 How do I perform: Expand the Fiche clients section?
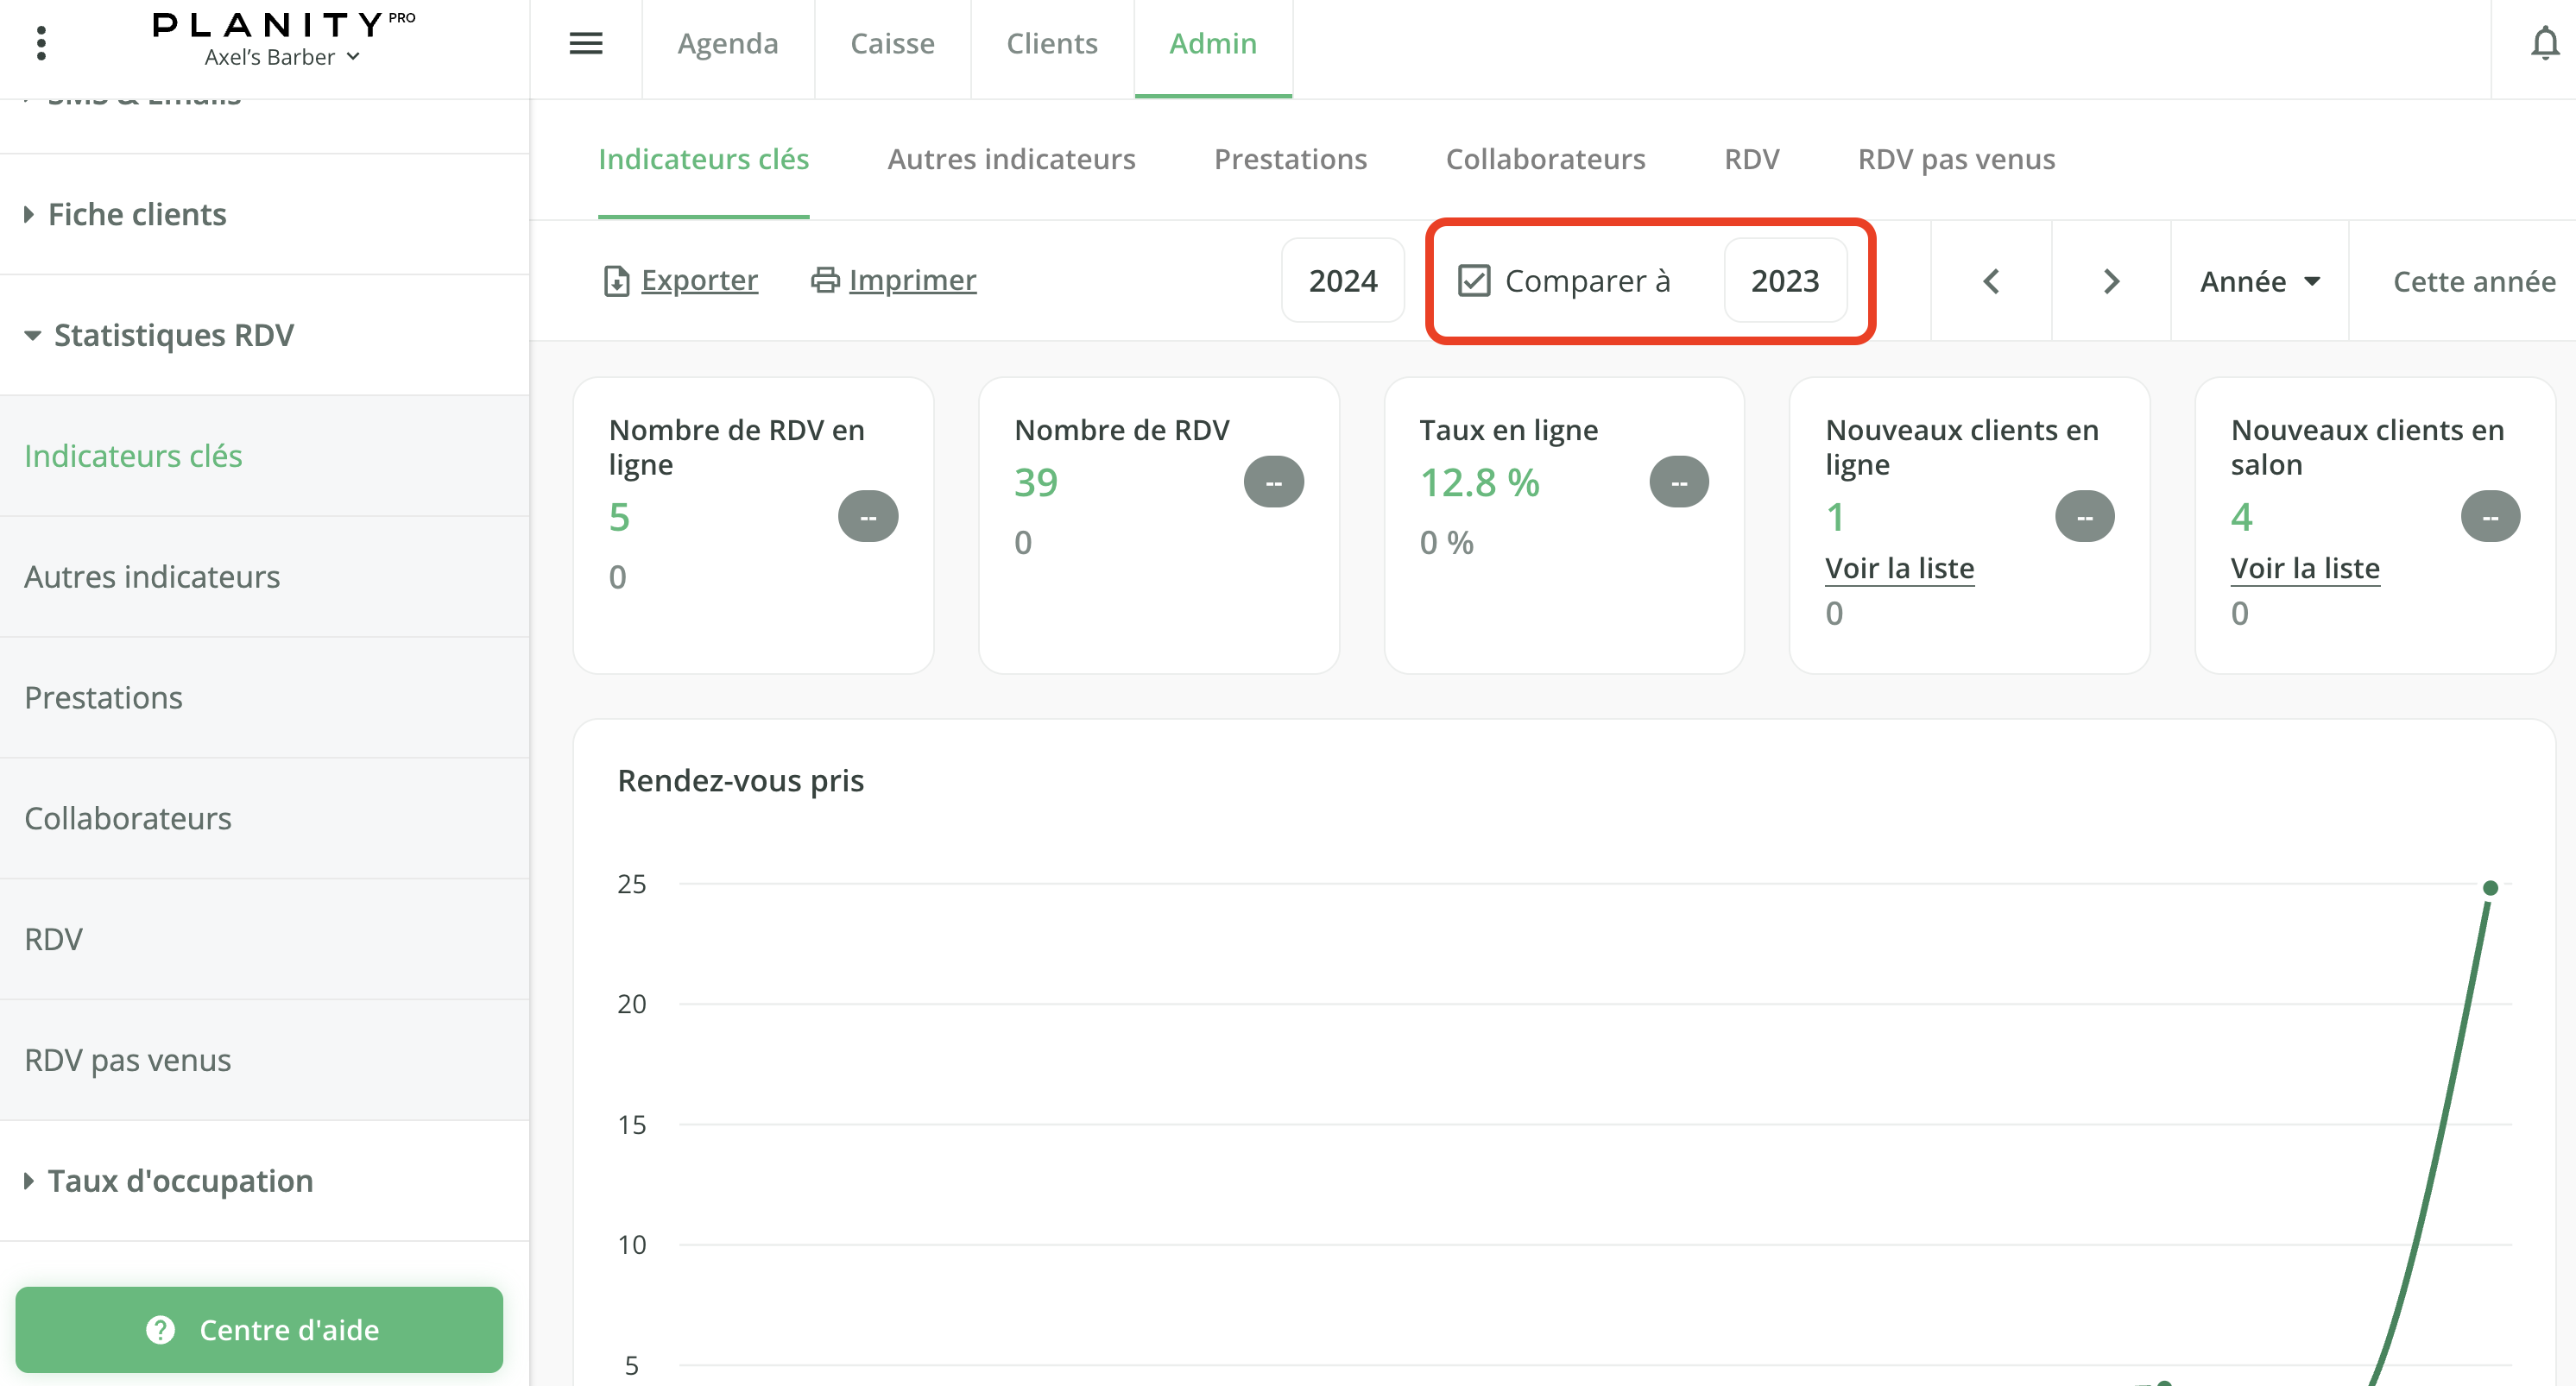[x=137, y=214]
